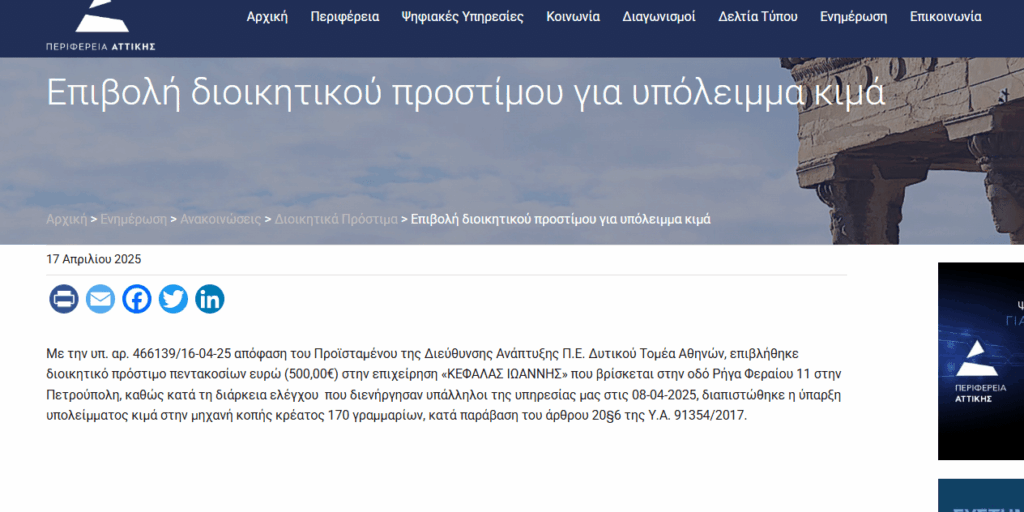
Task: Click the Αρχική breadcrumb link
Action: [67, 219]
